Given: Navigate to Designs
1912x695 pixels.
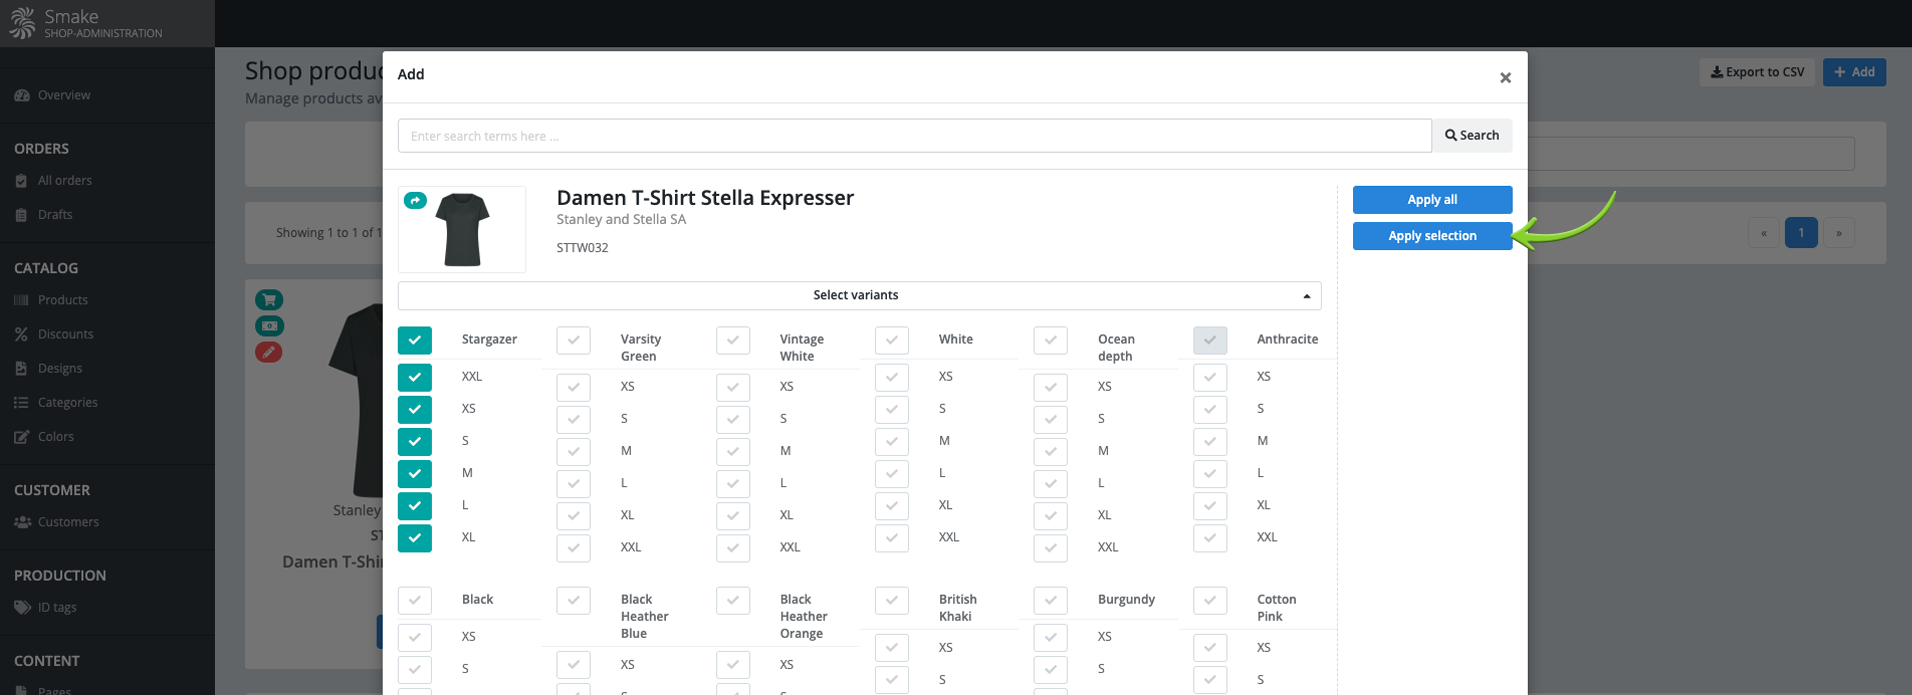Looking at the screenshot, I should coord(60,368).
